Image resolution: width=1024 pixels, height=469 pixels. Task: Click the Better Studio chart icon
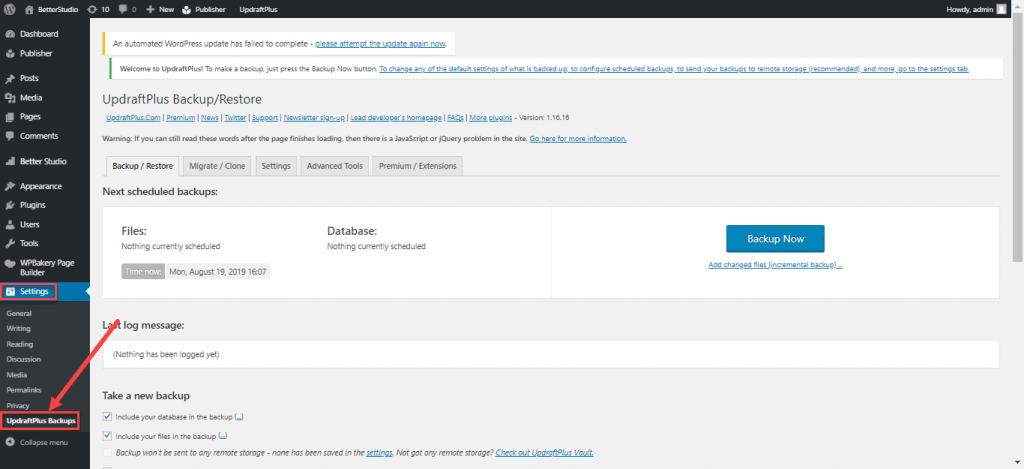[10, 161]
